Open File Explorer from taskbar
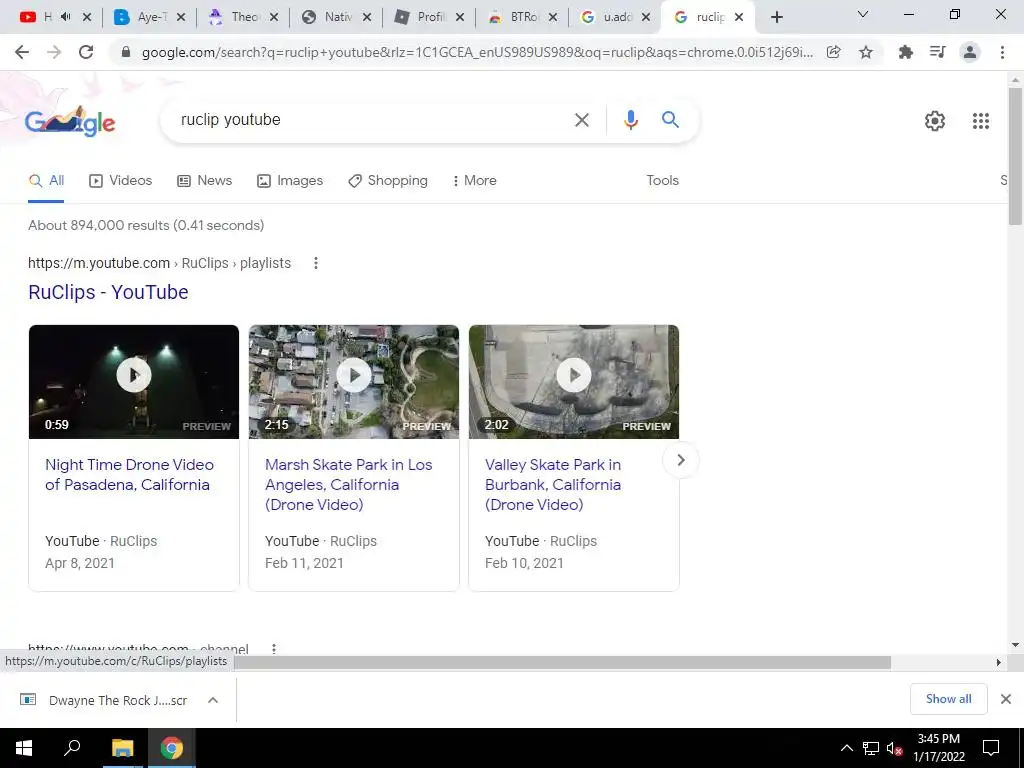Image resolution: width=1024 pixels, height=768 pixels. tap(122, 748)
